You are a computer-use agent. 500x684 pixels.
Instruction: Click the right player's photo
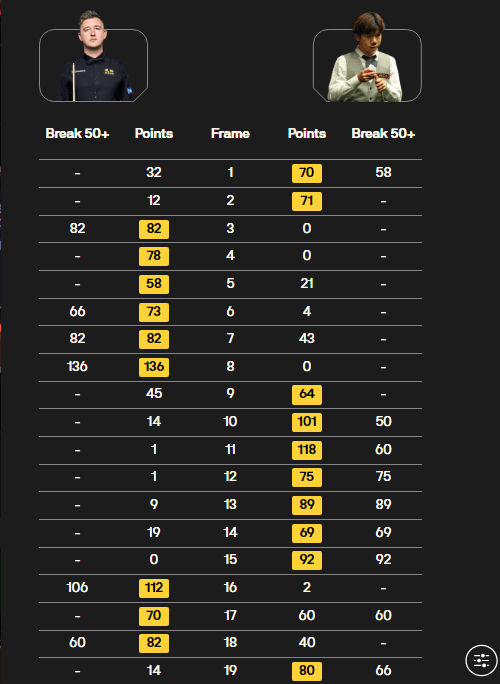point(367,58)
